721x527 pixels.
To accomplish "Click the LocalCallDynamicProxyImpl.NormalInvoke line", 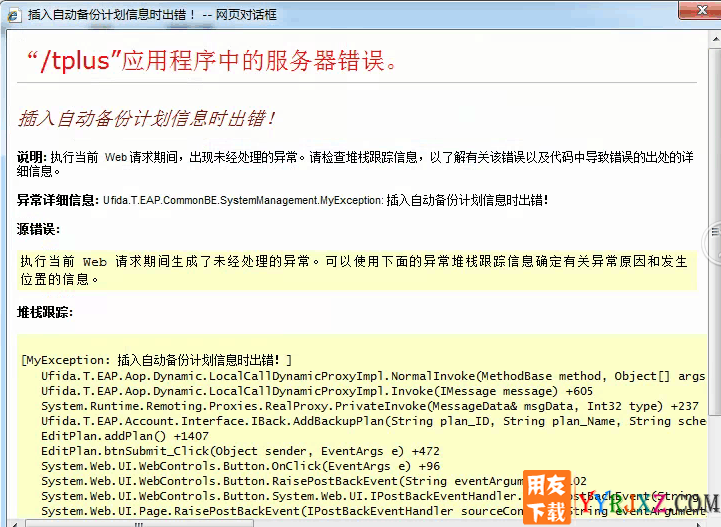I will tap(373, 376).
